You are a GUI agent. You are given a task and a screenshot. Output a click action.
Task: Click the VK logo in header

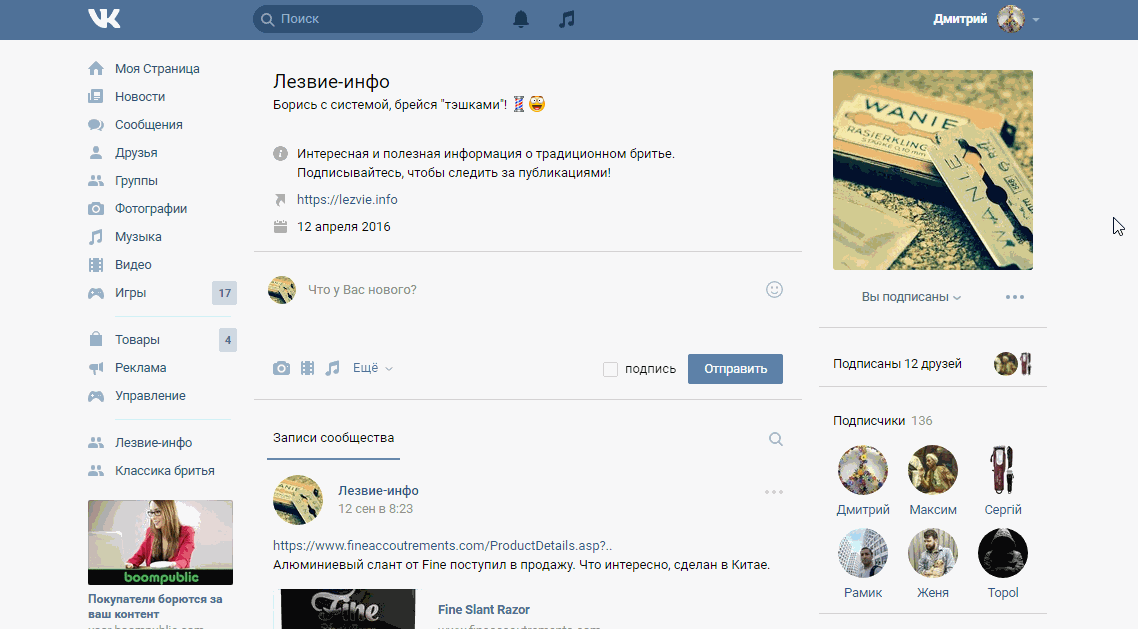click(104, 19)
